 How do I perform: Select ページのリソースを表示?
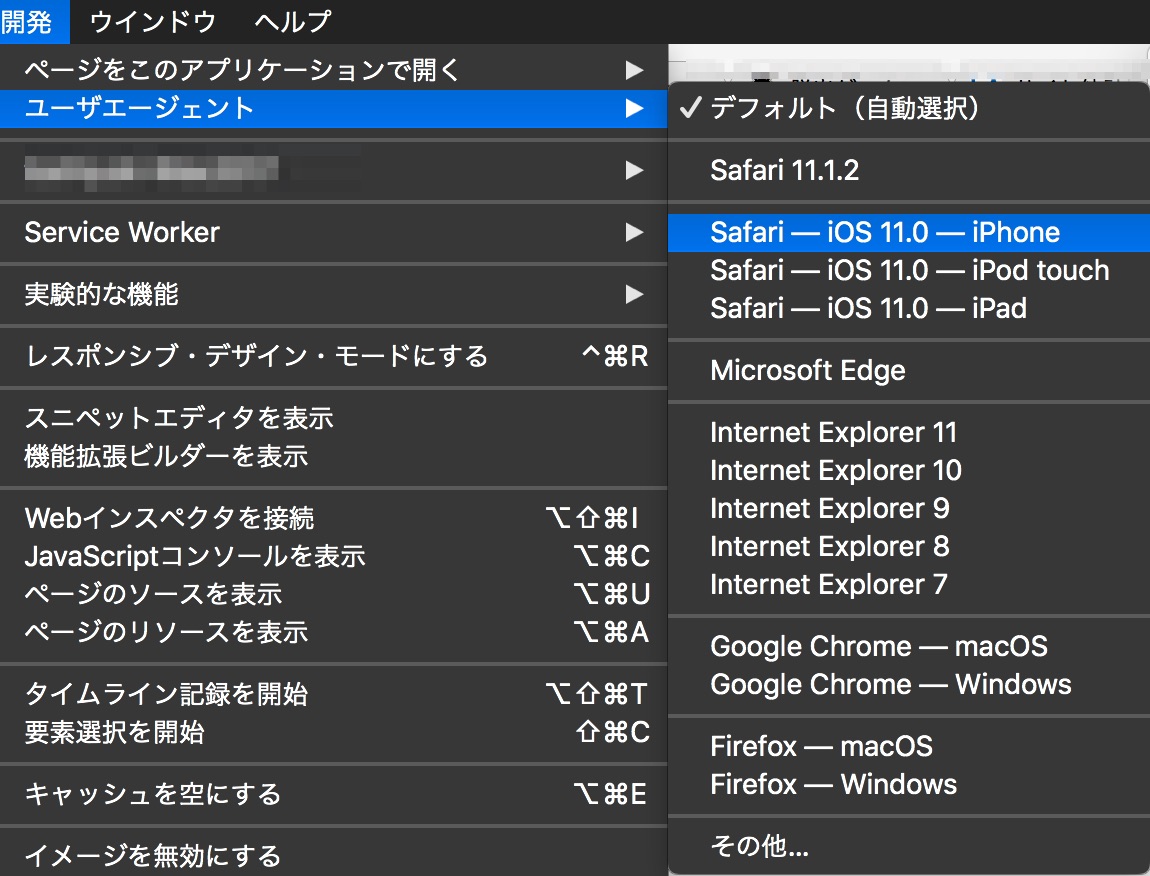[x=334, y=632]
